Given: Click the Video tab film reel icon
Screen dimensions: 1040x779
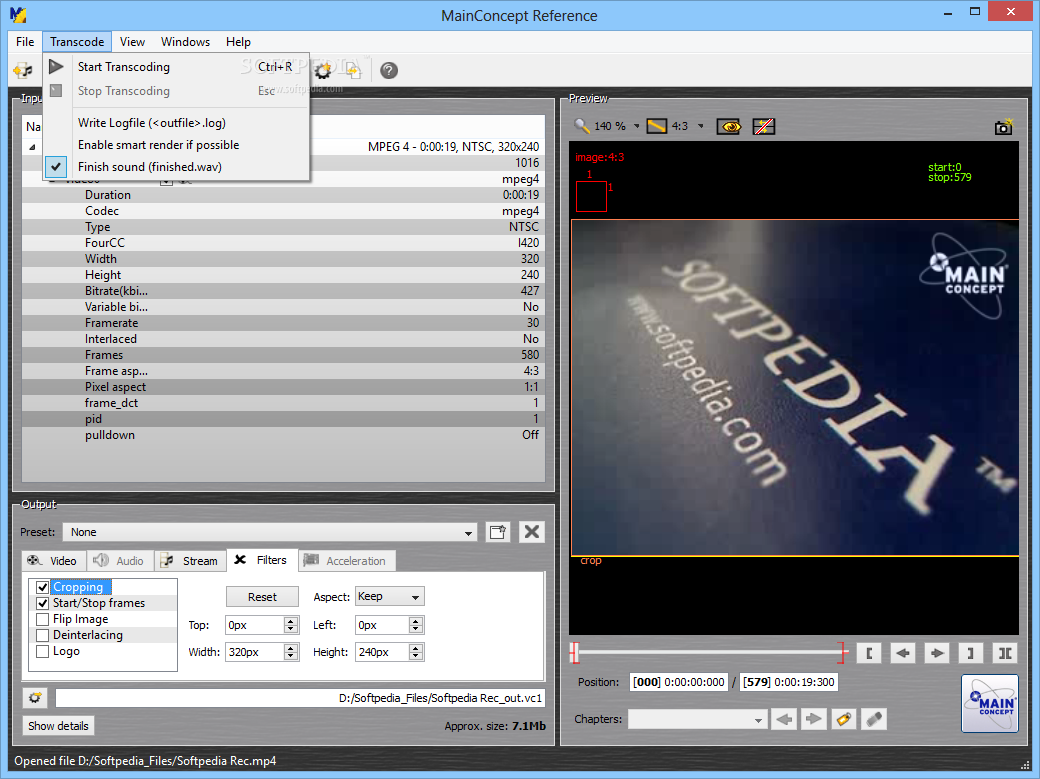Looking at the screenshot, I should [34, 561].
